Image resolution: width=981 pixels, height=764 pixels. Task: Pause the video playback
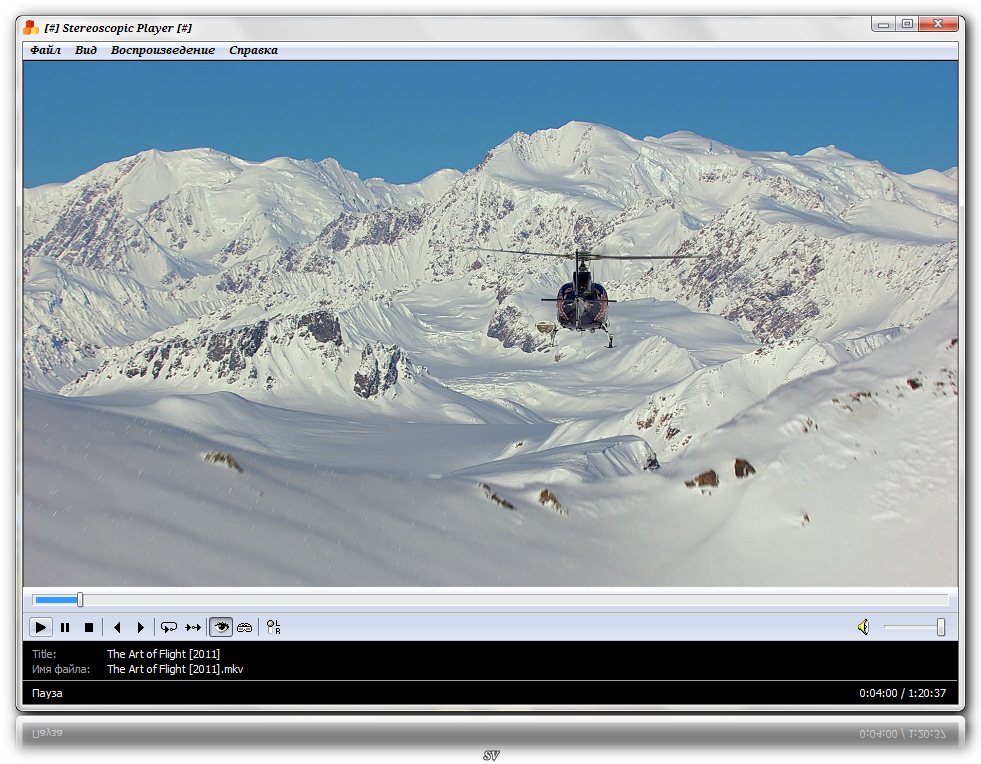click(65, 627)
